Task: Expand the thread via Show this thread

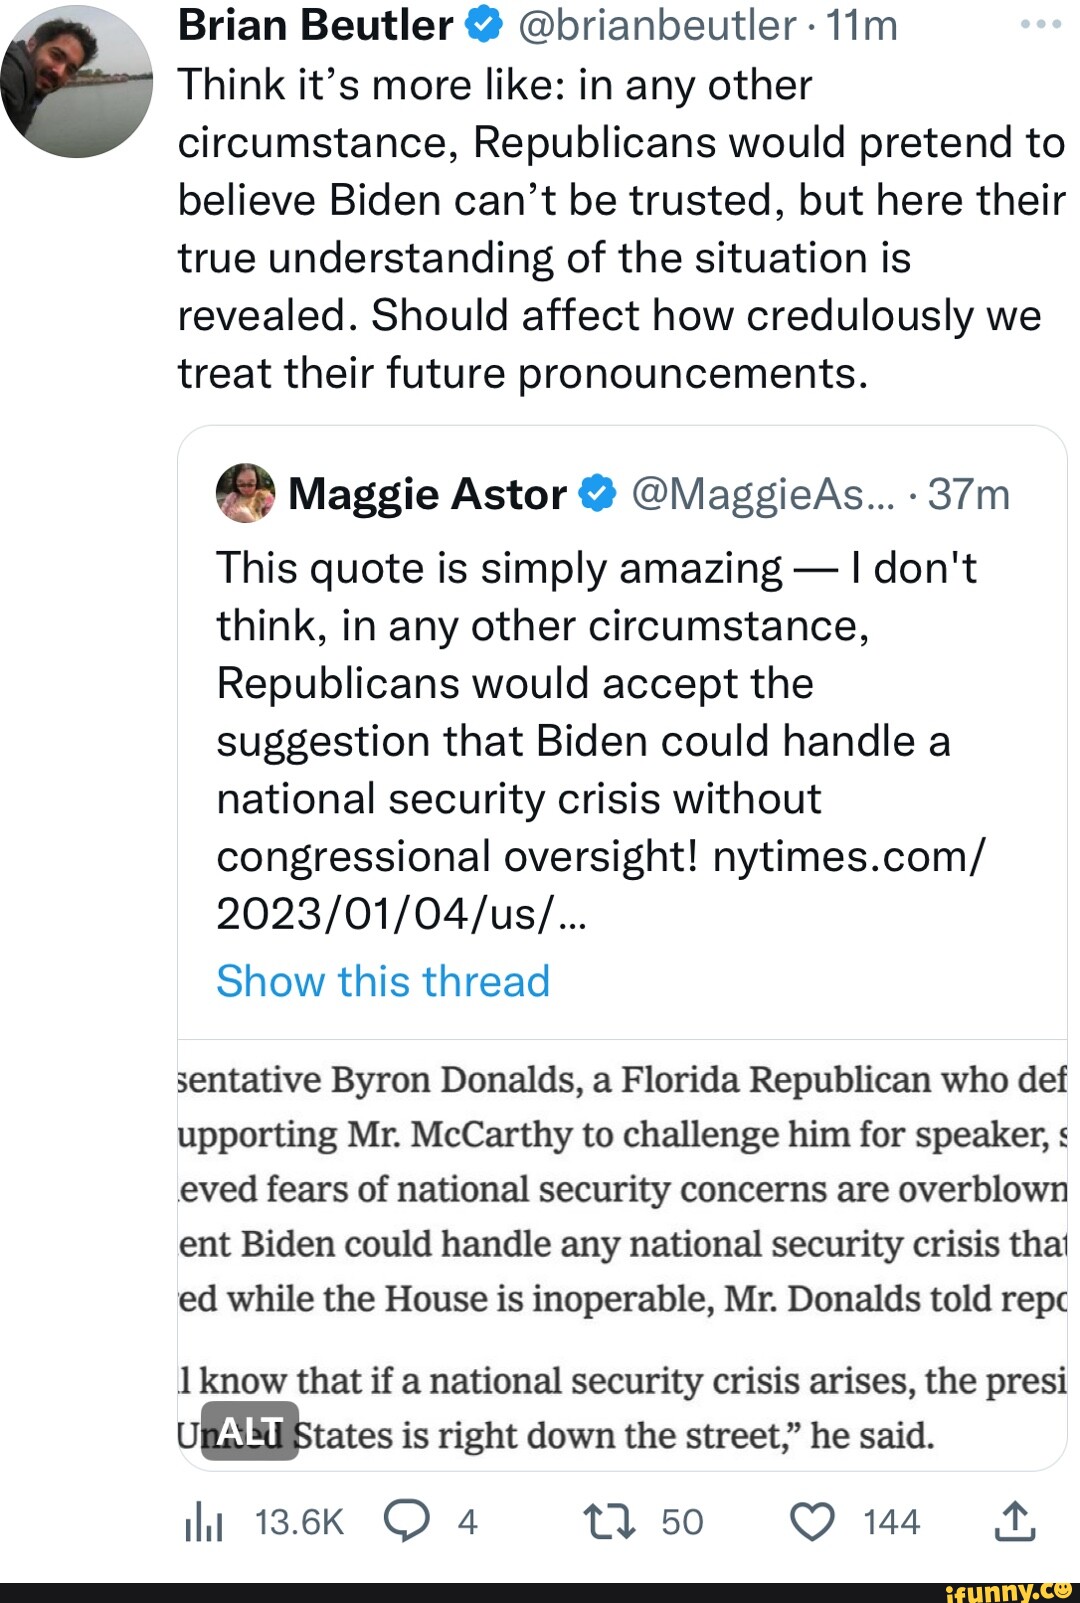Action: pyautogui.click(x=383, y=982)
